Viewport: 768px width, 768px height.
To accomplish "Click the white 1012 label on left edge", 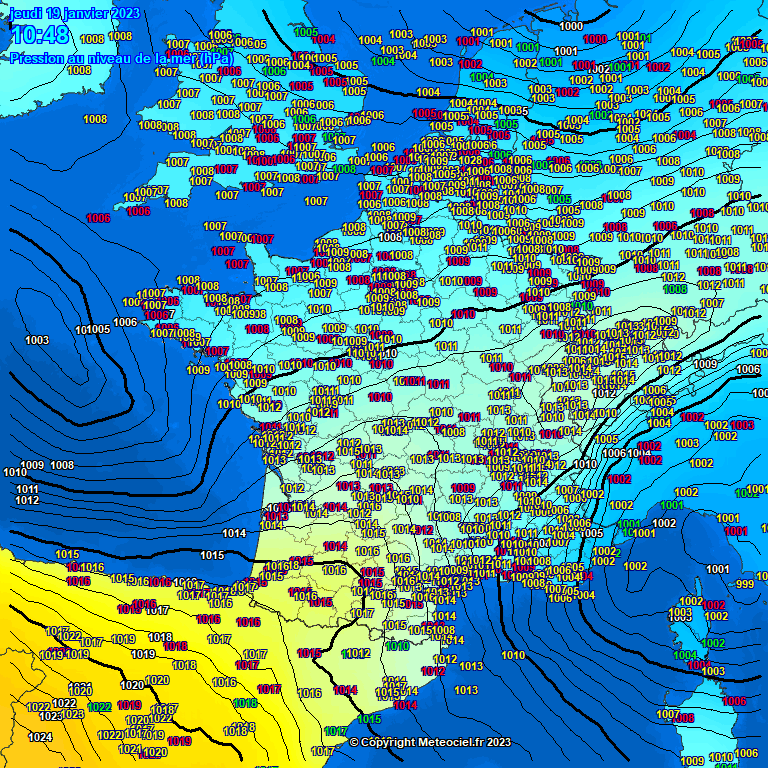I will pos(27,501).
